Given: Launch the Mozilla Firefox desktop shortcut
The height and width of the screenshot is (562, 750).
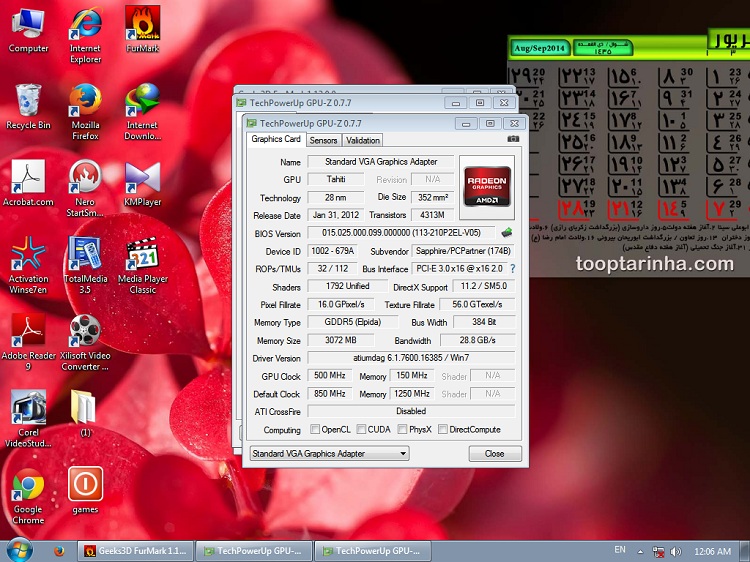Looking at the screenshot, I should point(85,111).
